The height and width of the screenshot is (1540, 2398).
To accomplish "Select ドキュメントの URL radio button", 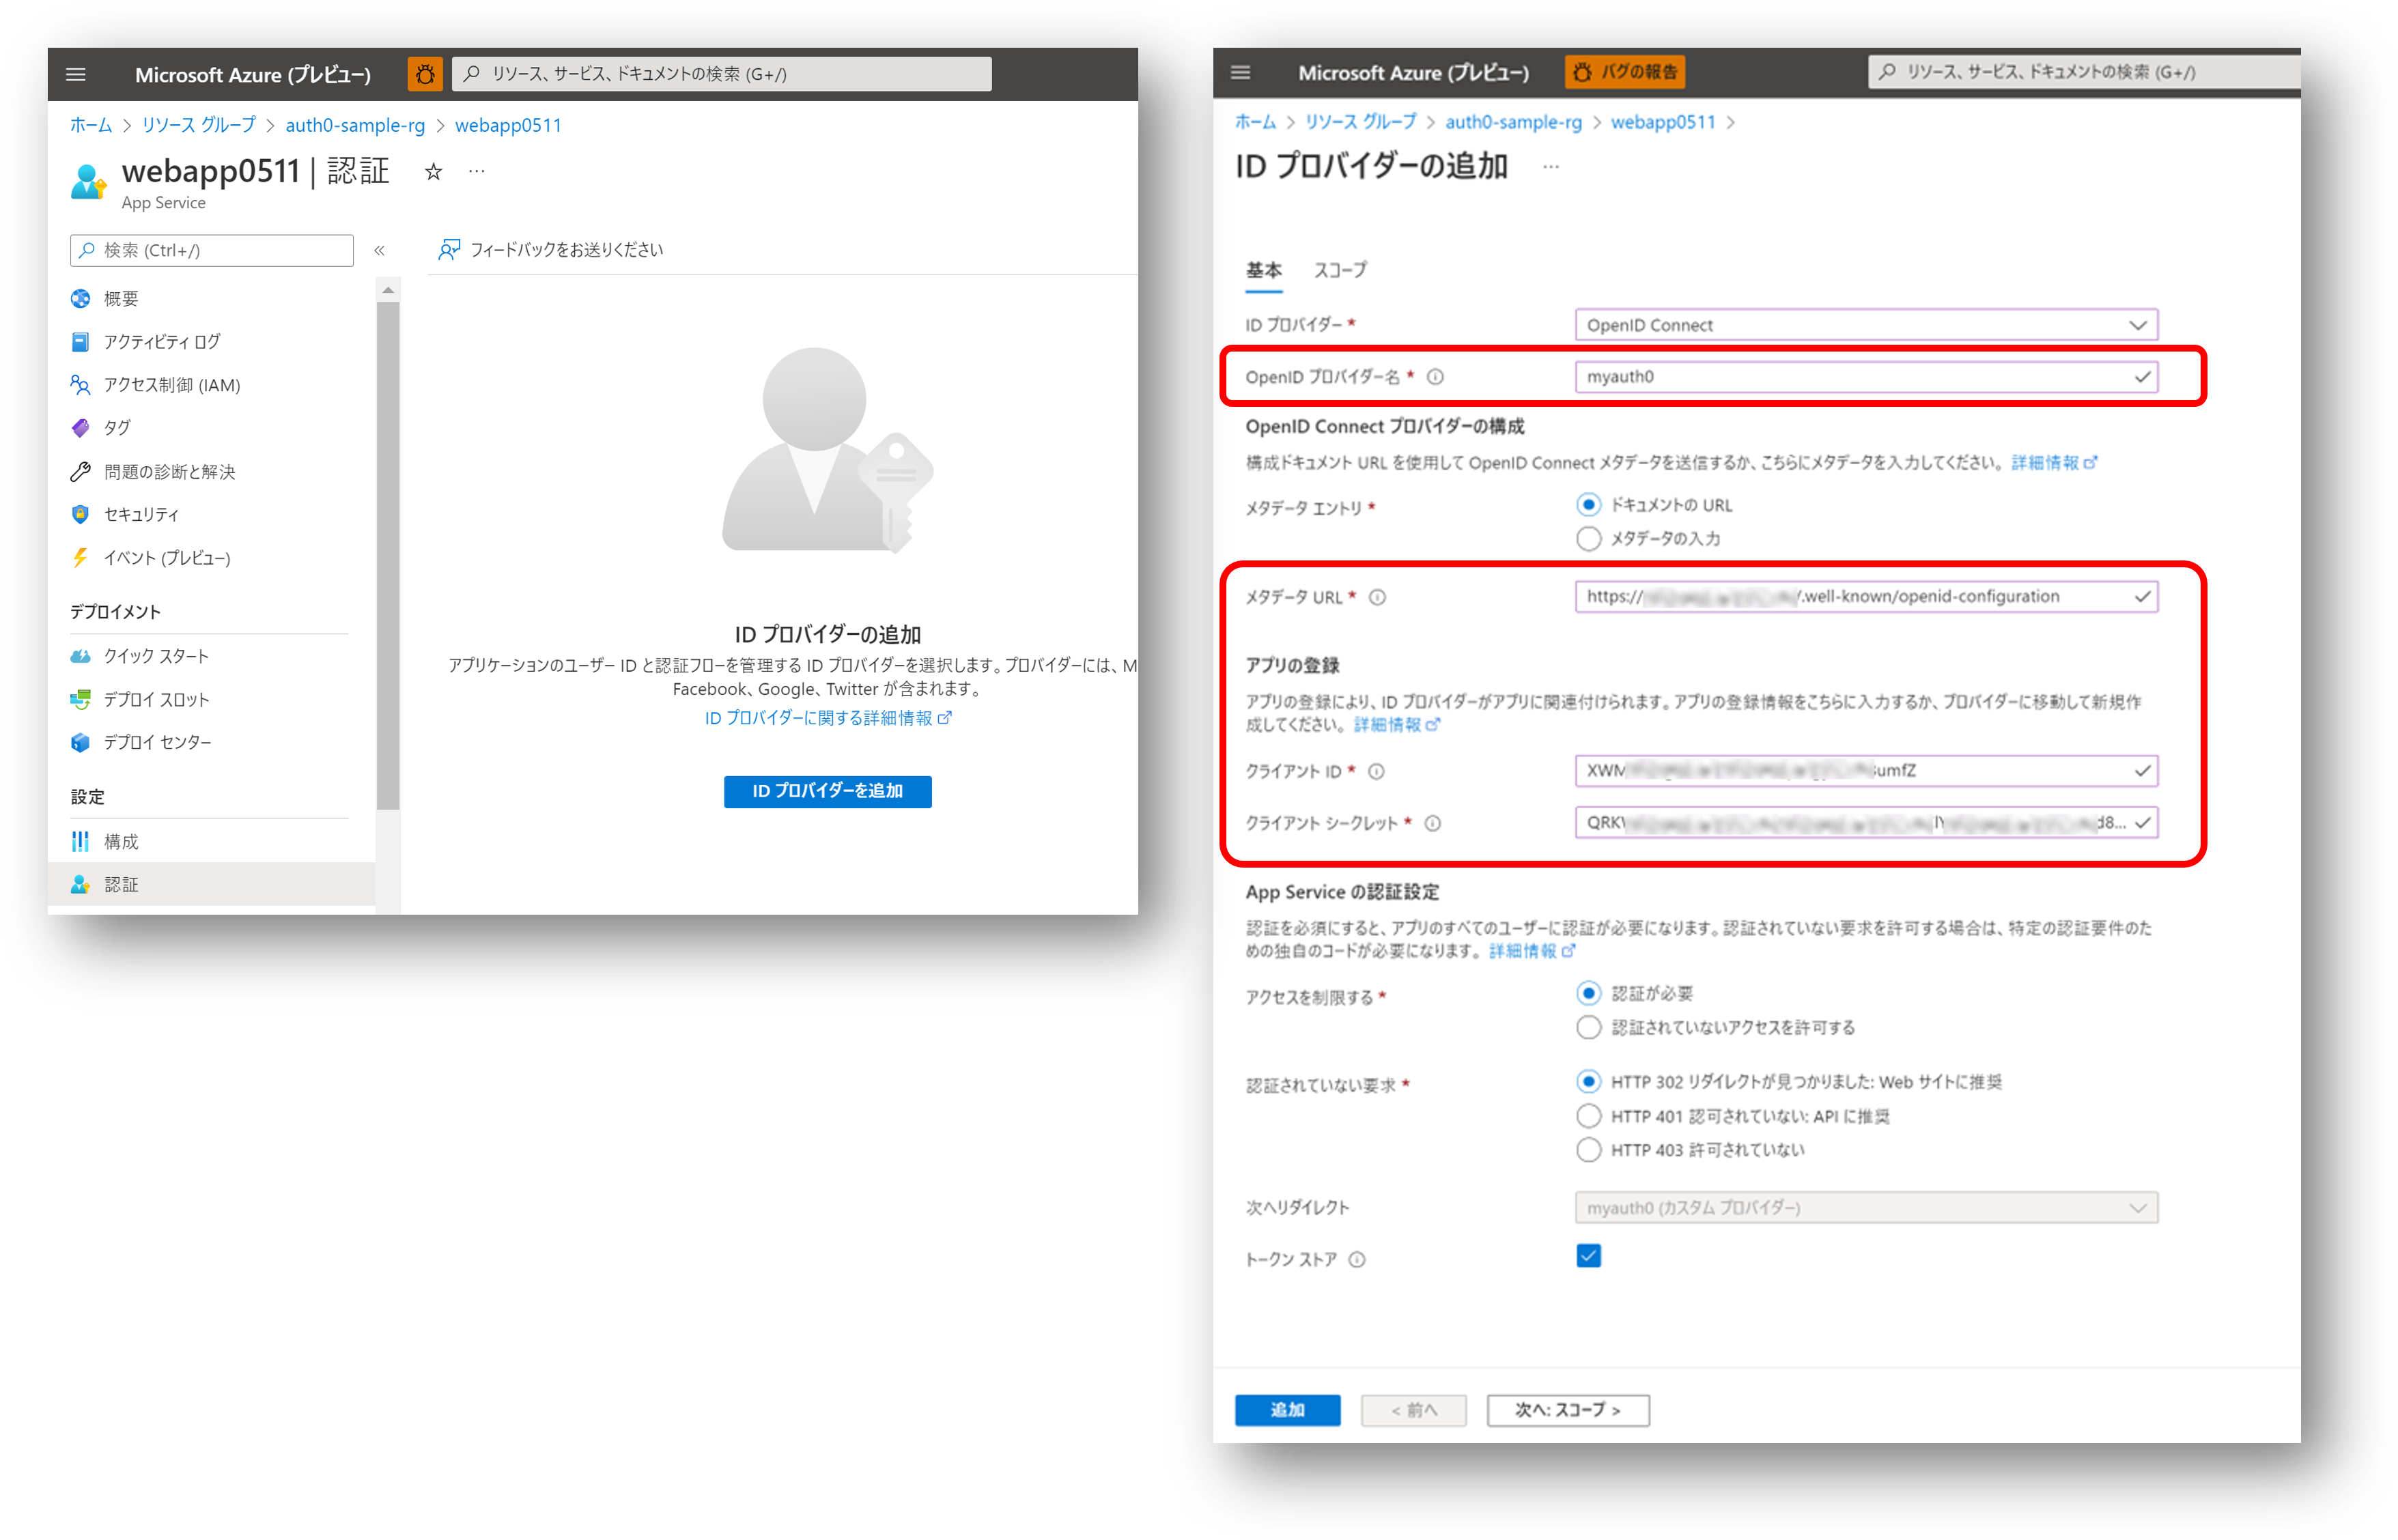I will click(1588, 504).
